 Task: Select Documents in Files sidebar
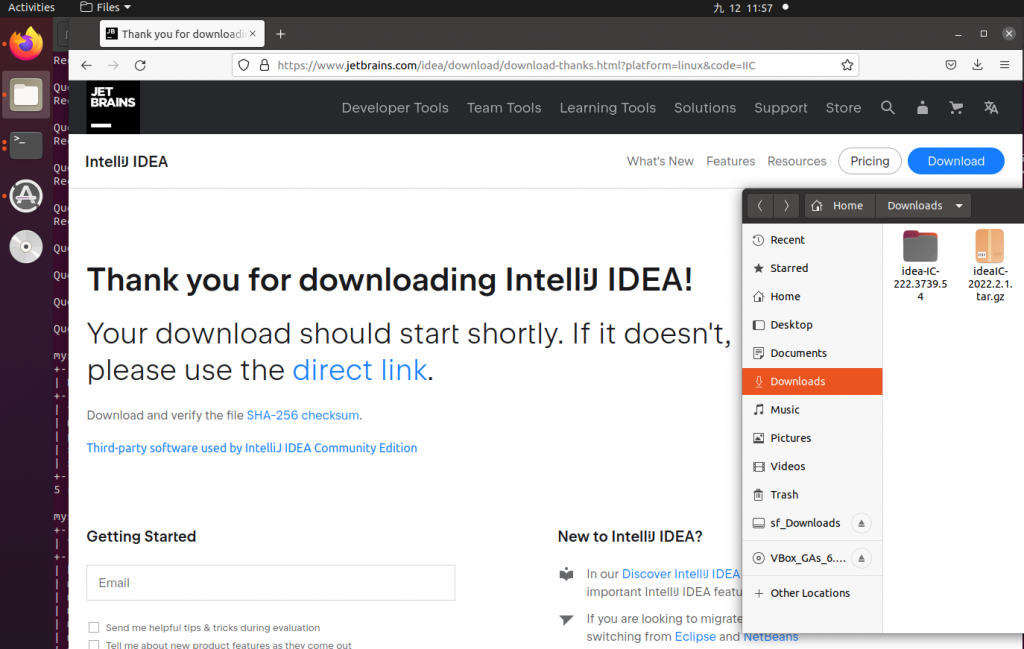click(x=812, y=353)
